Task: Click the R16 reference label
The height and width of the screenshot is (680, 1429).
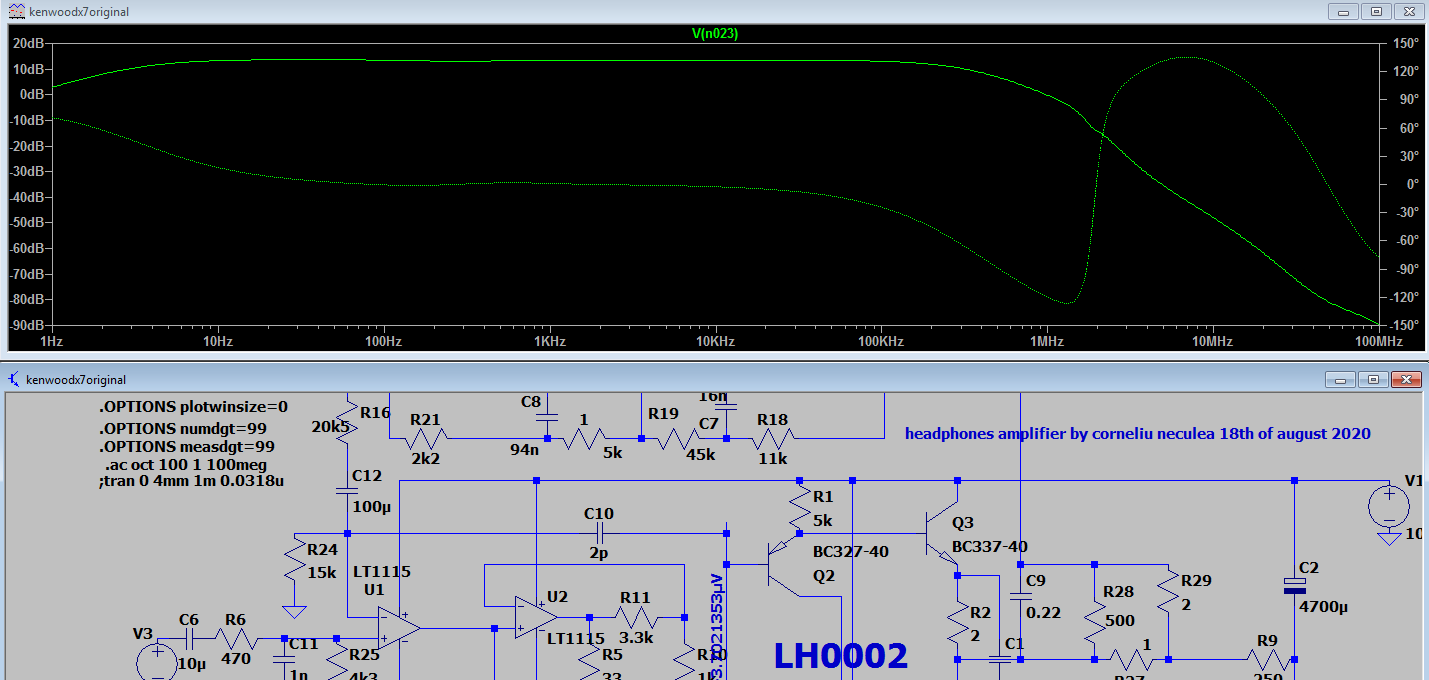Action: coord(376,412)
